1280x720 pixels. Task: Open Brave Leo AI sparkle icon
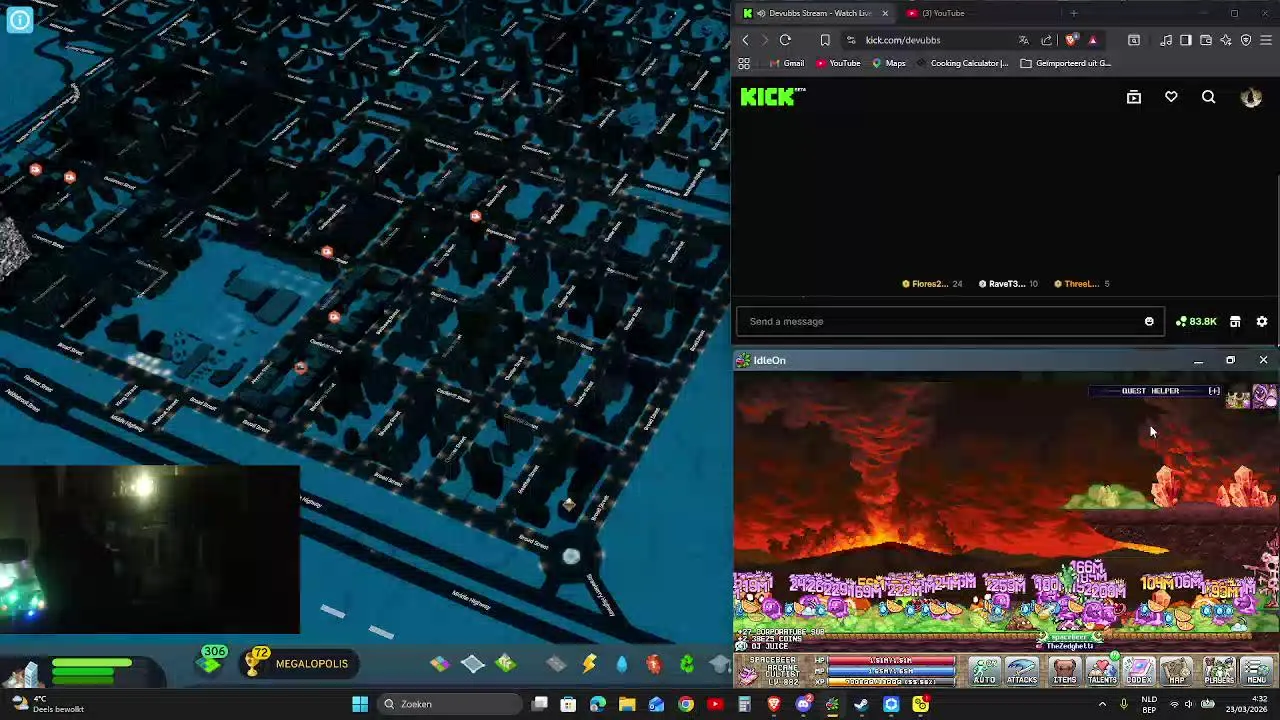pyautogui.click(x=1226, y=40)
